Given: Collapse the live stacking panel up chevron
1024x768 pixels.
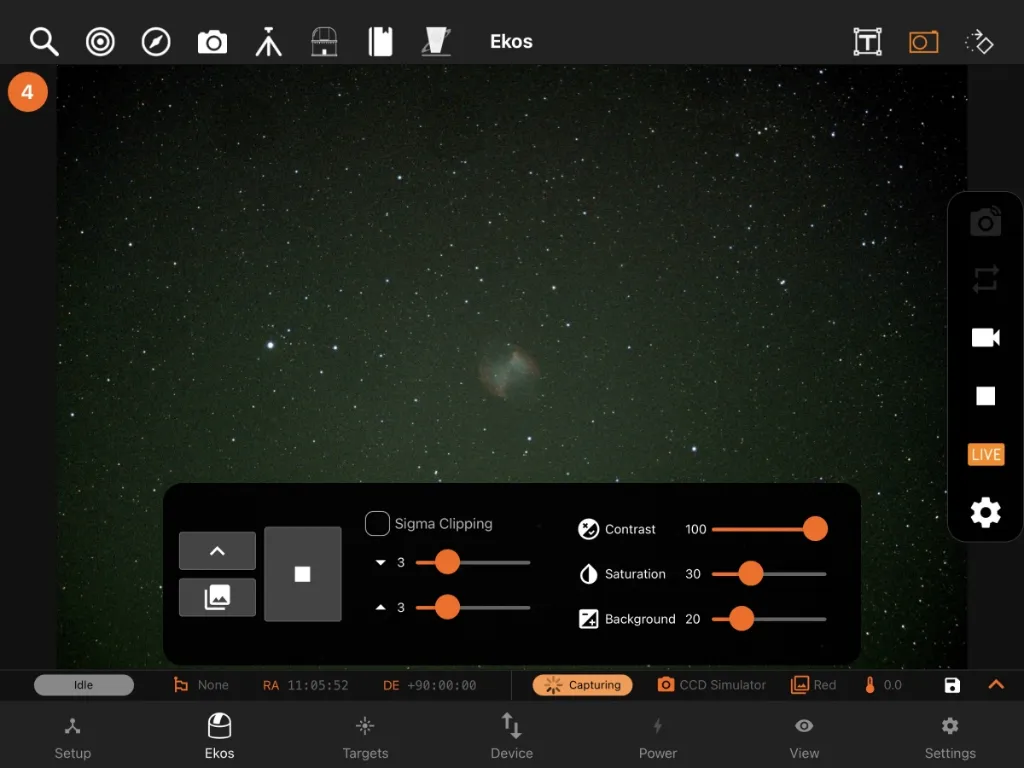Looking at the screenshot, I should tap(217, 551).
